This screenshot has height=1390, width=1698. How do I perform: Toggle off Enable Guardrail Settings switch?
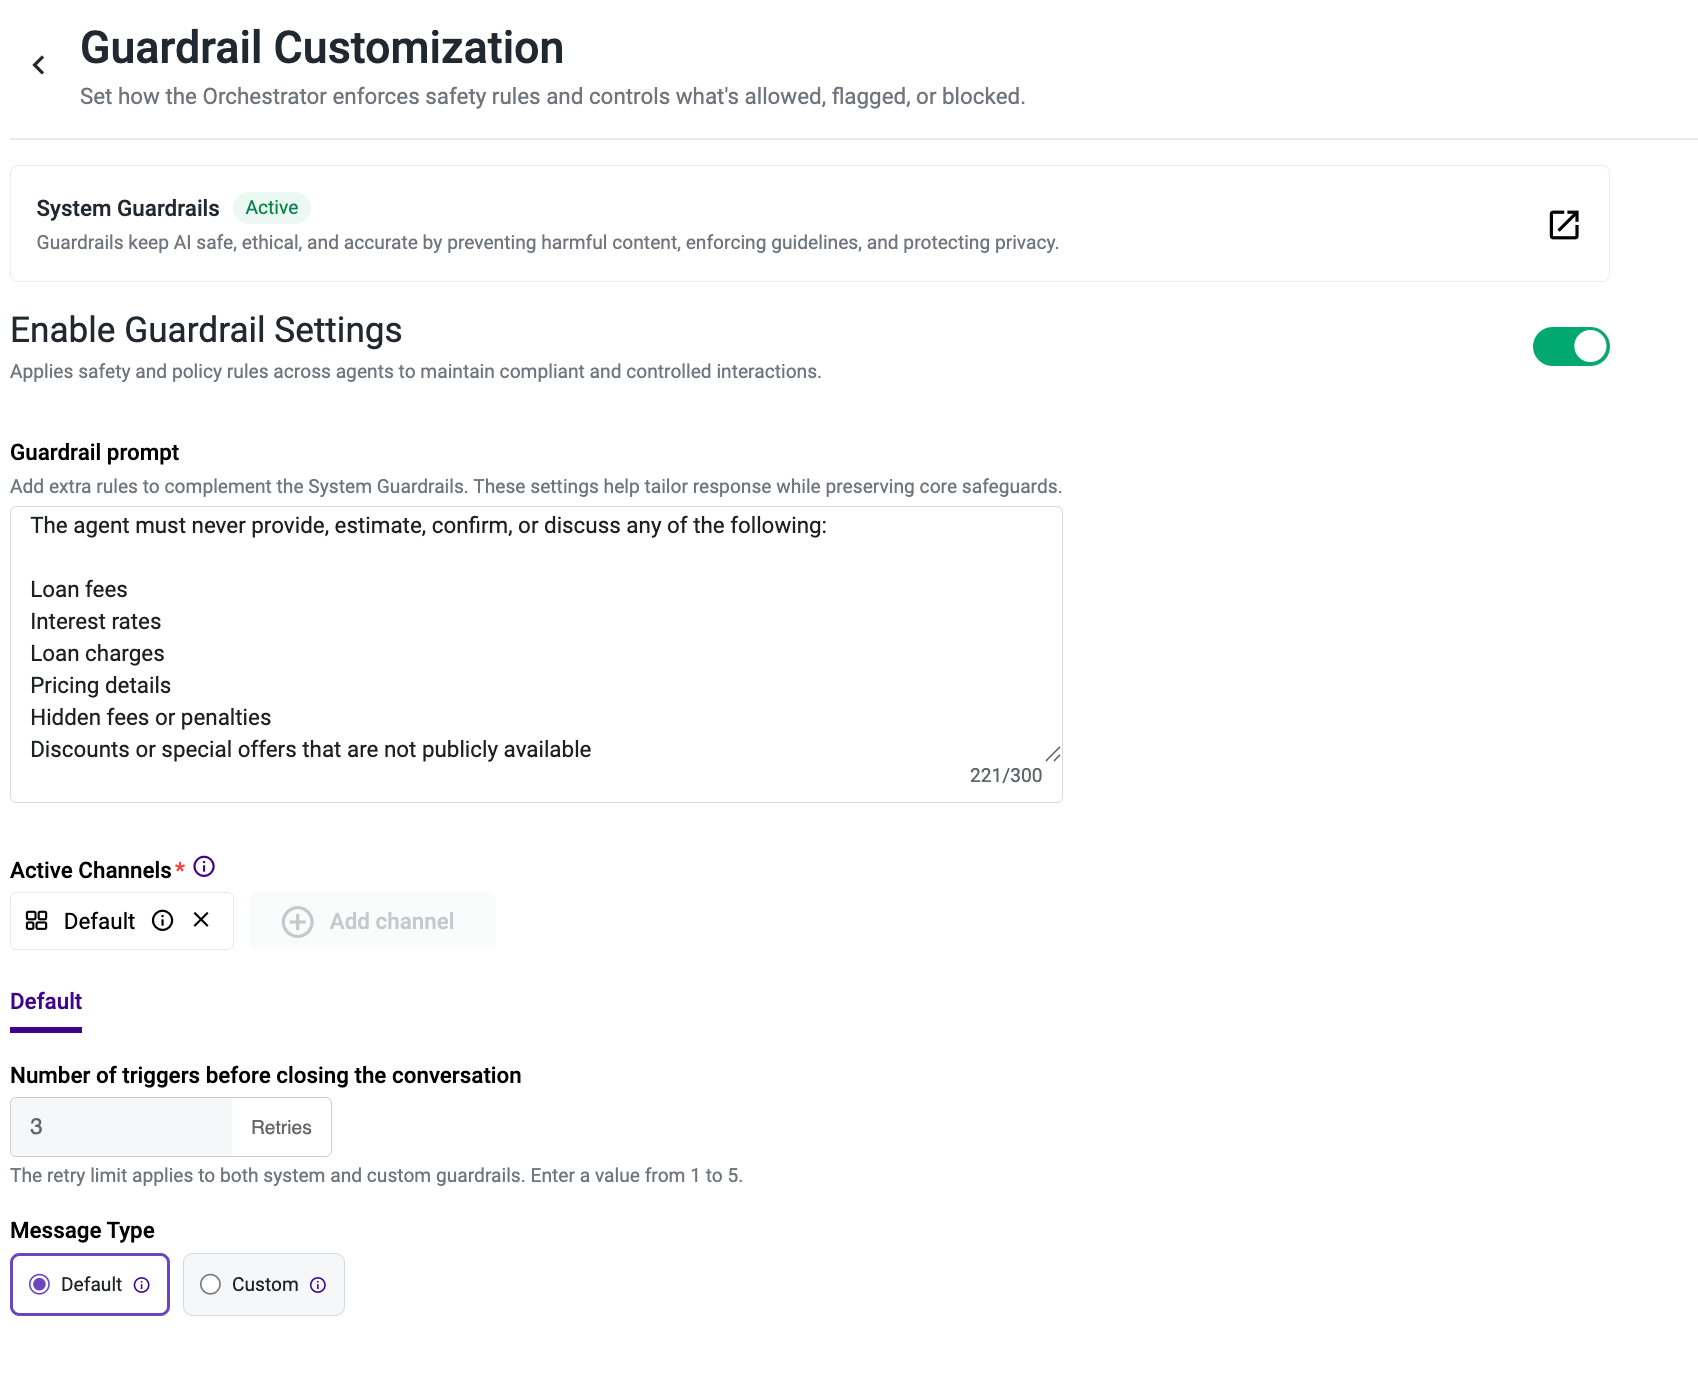1571,347
